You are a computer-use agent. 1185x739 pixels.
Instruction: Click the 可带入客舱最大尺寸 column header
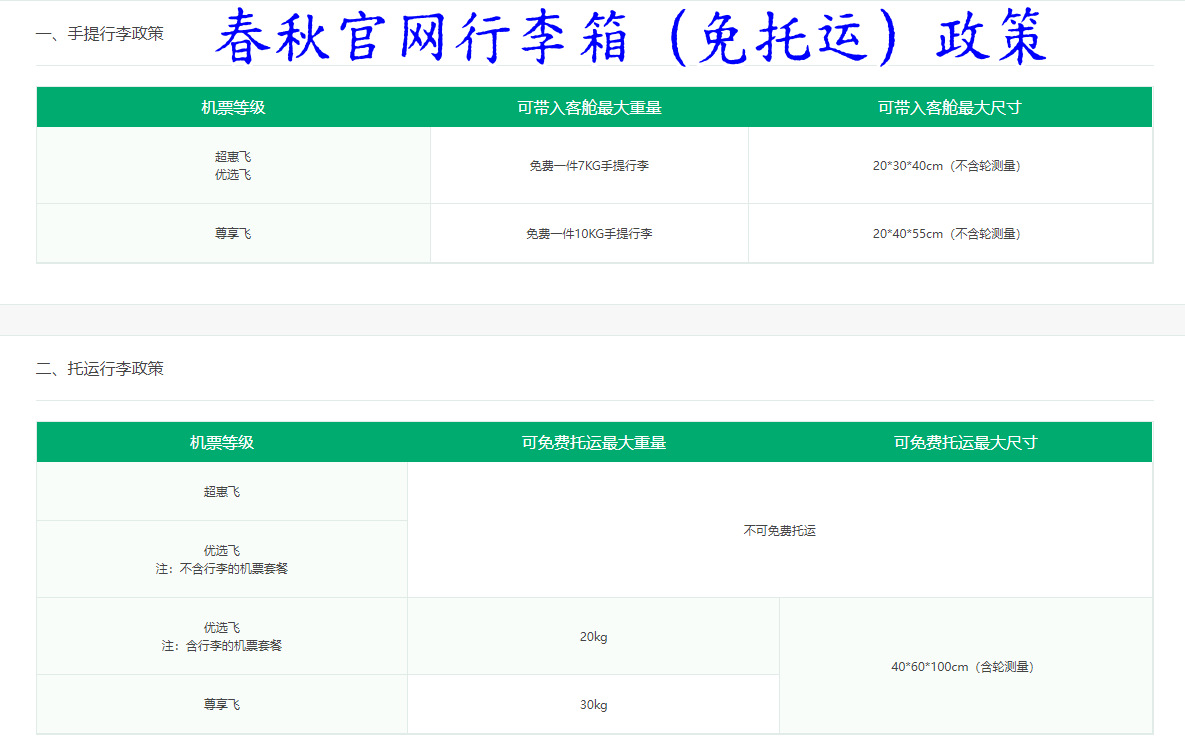[950, 107]
